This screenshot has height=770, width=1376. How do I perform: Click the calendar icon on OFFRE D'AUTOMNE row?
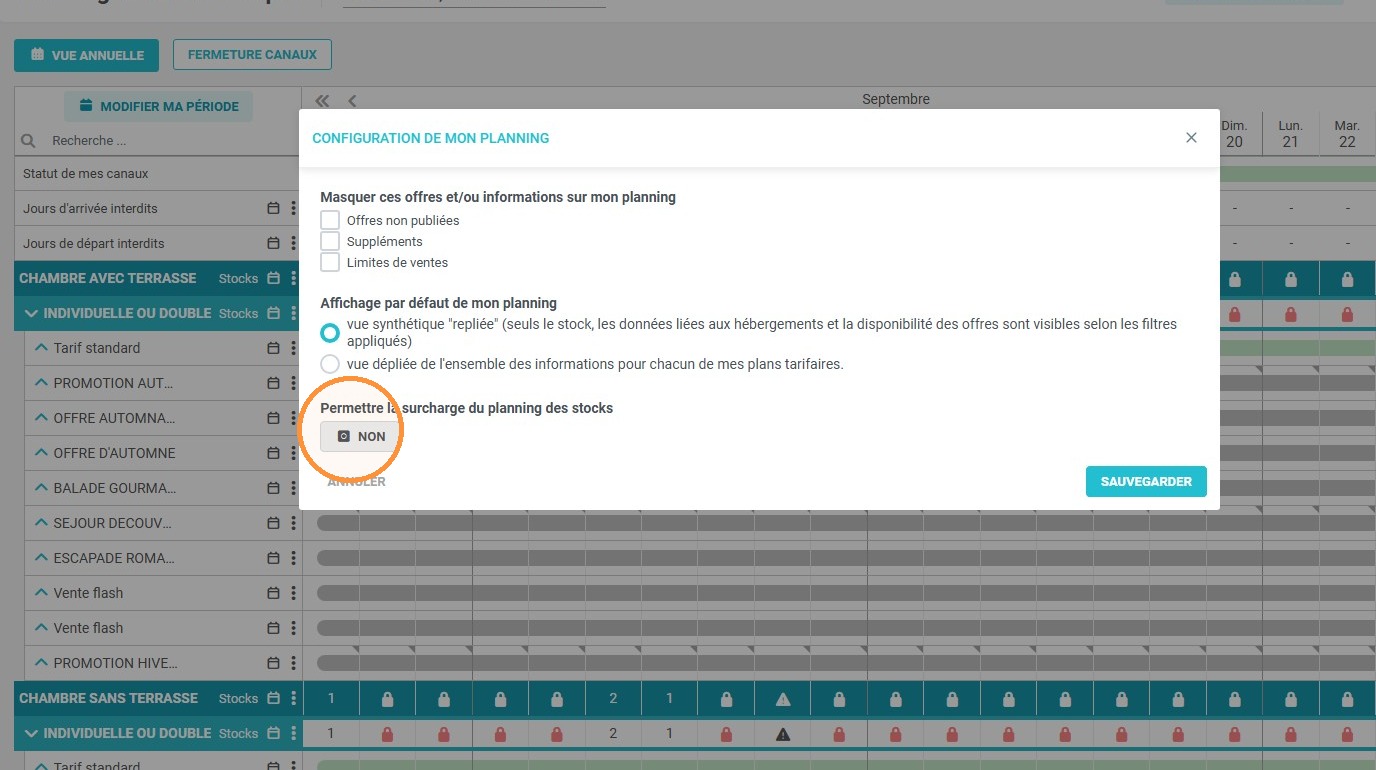click(x=273, y=453)
